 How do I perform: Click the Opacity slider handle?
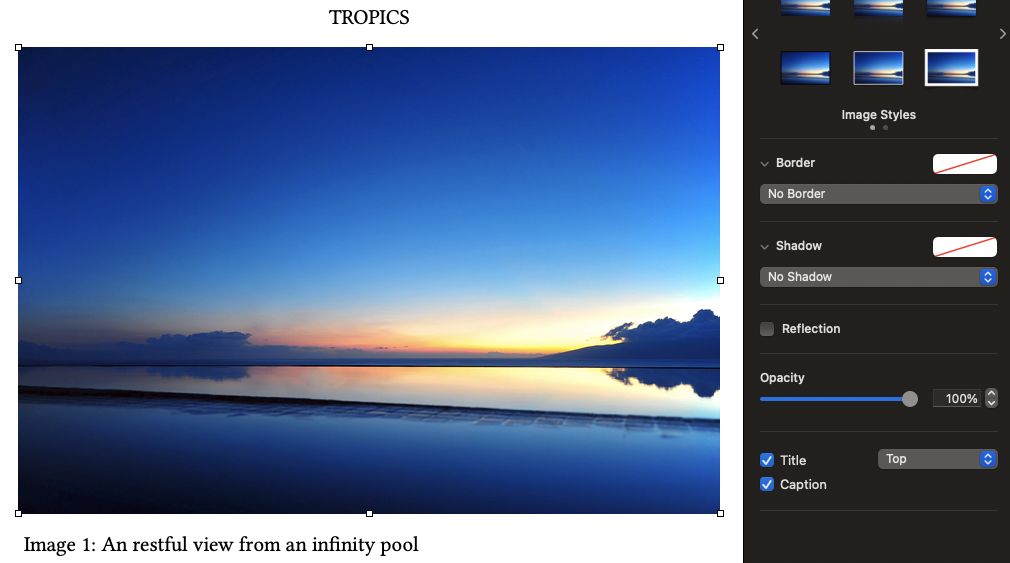(910, 399)
